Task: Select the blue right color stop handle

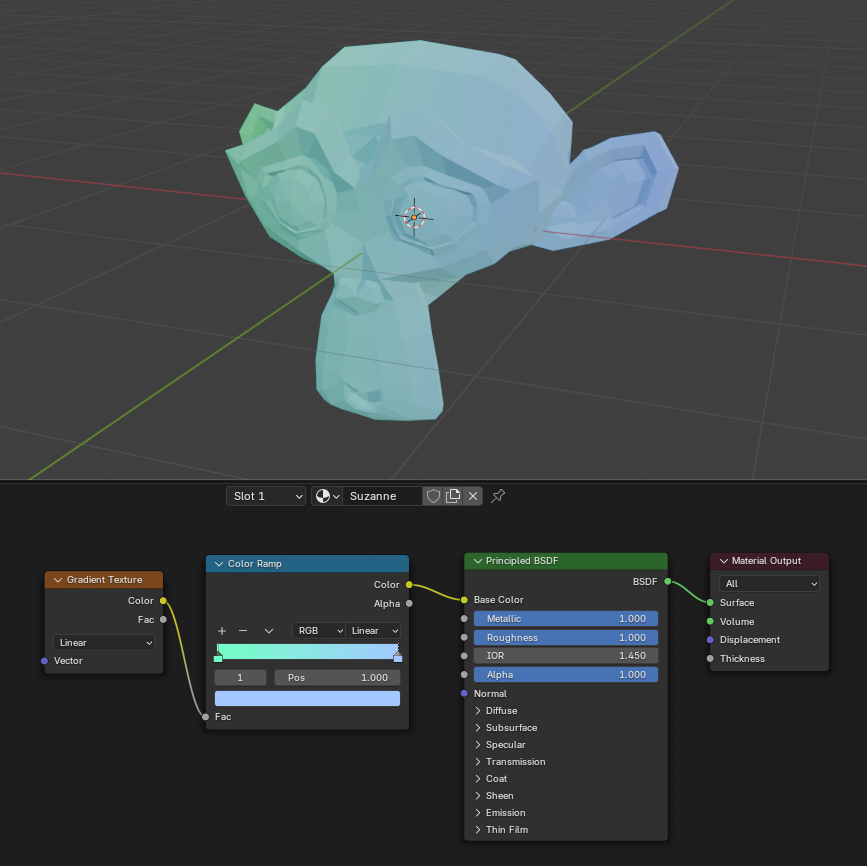Action: coord(398,657)
